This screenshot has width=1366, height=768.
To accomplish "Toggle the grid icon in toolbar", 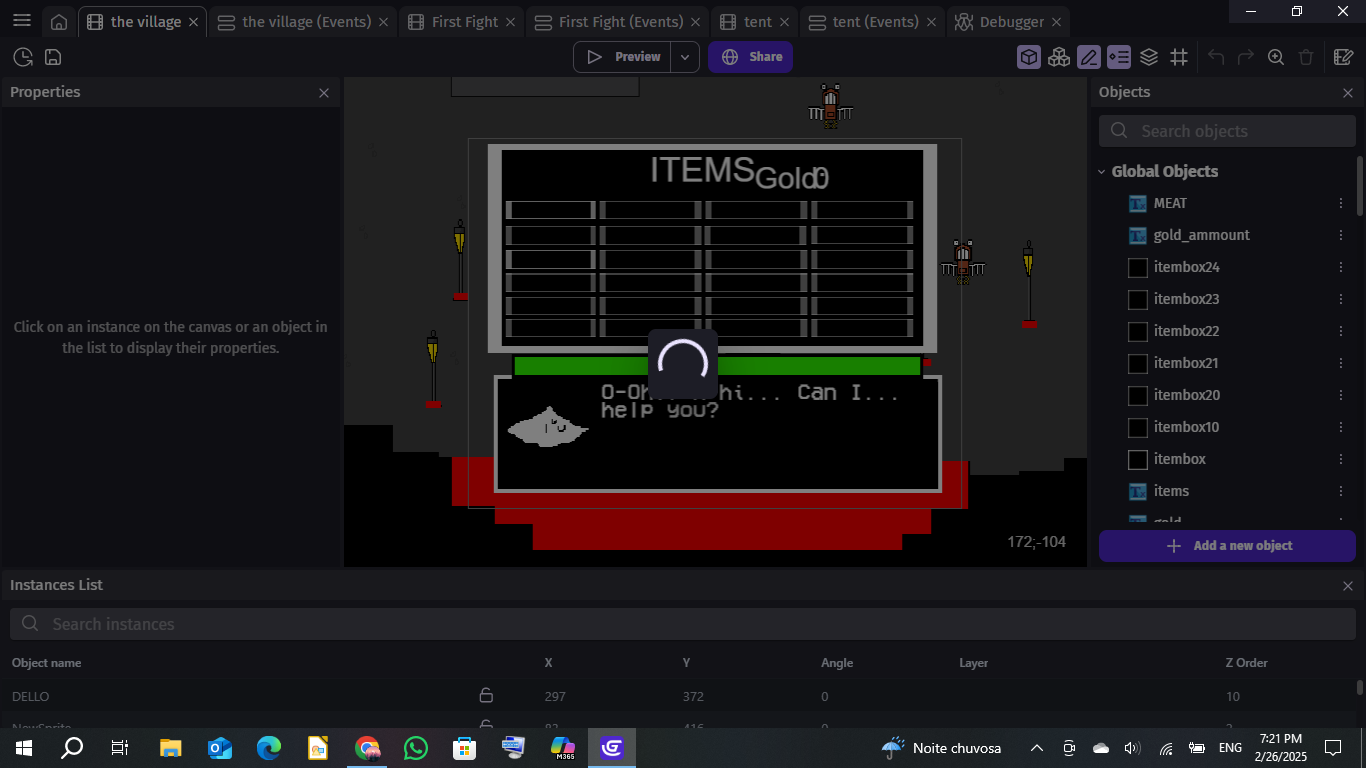I will [1179, 57].
